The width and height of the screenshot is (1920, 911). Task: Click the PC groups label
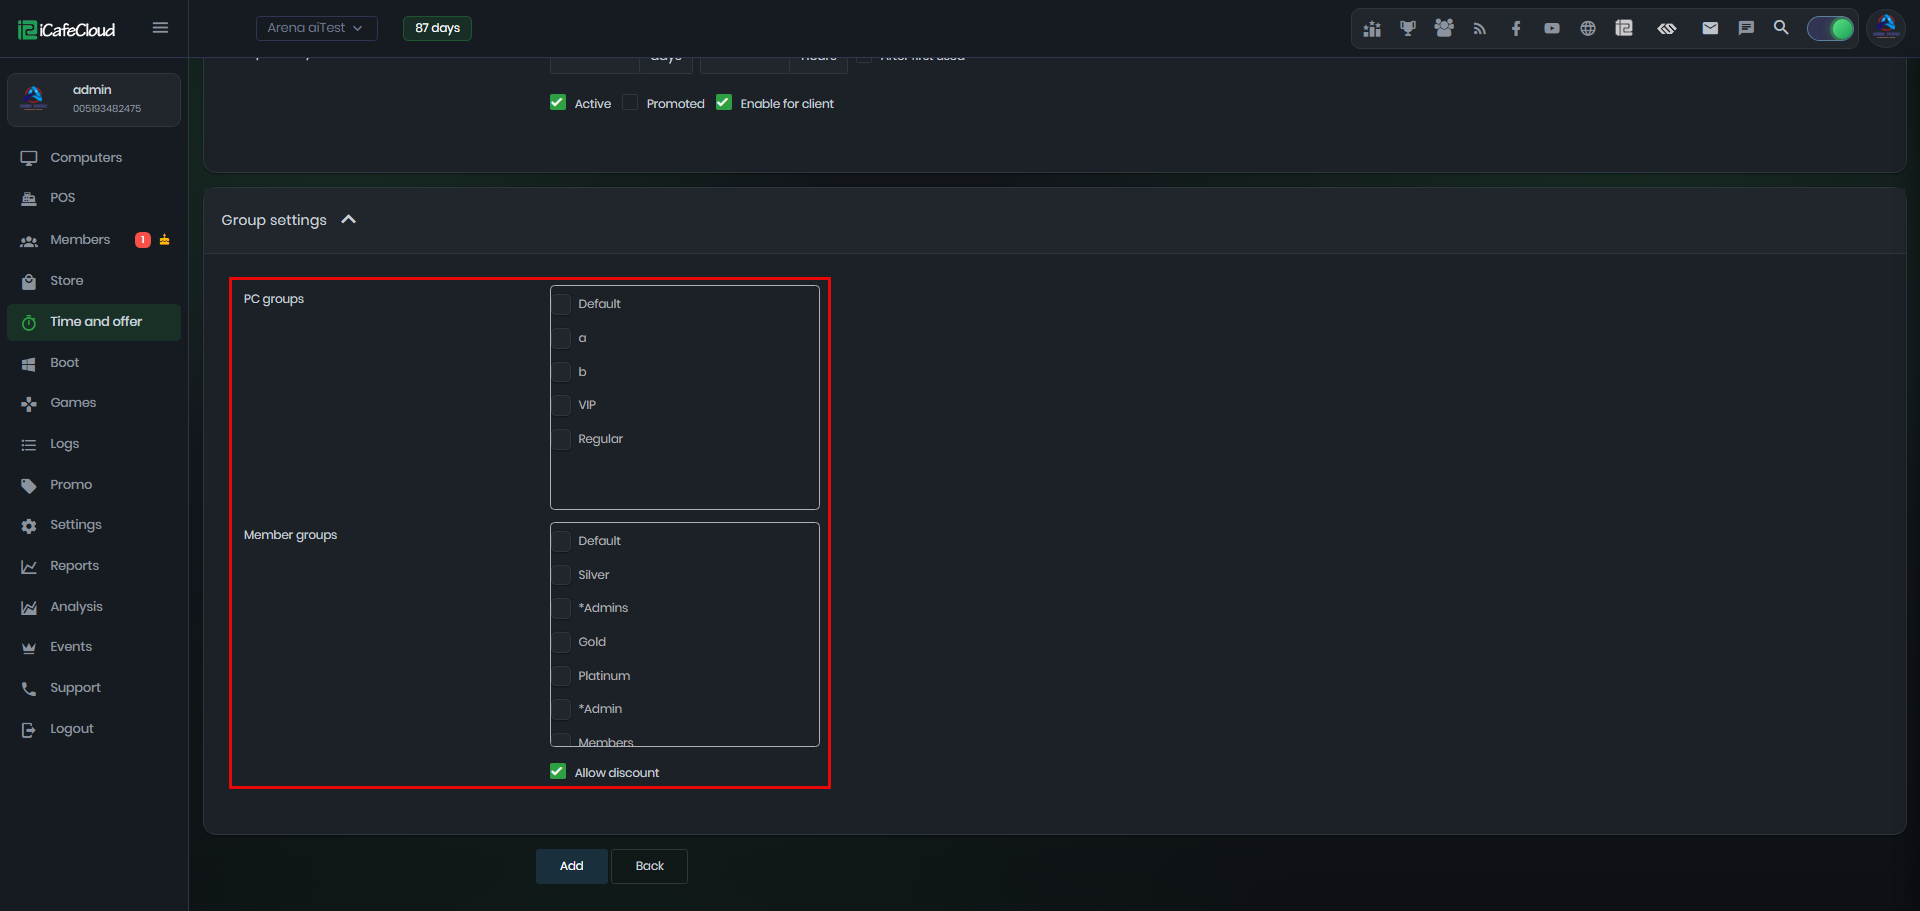tap(274, 299)
